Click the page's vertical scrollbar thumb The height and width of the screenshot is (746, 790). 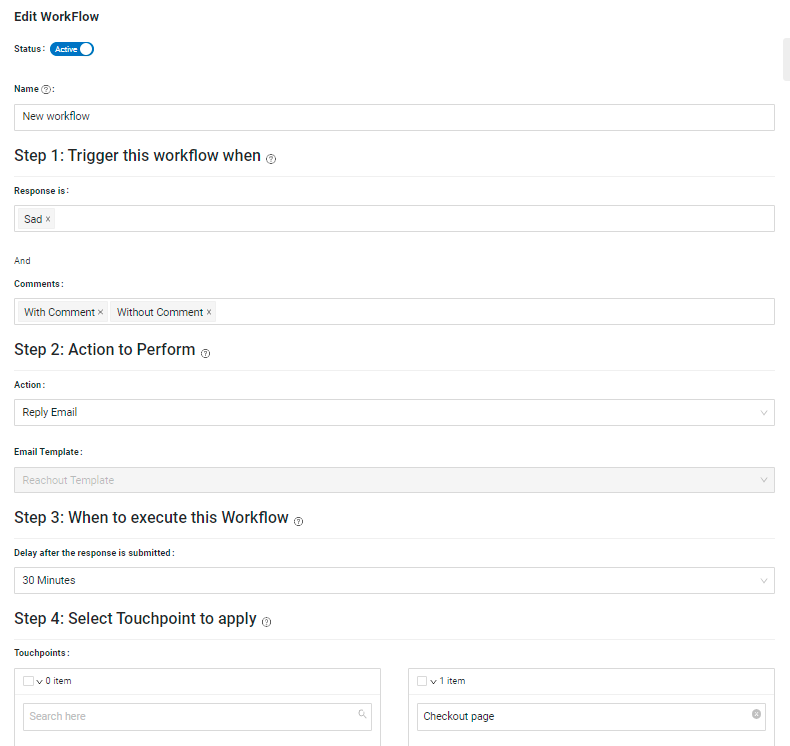click(x=786, y=59)
